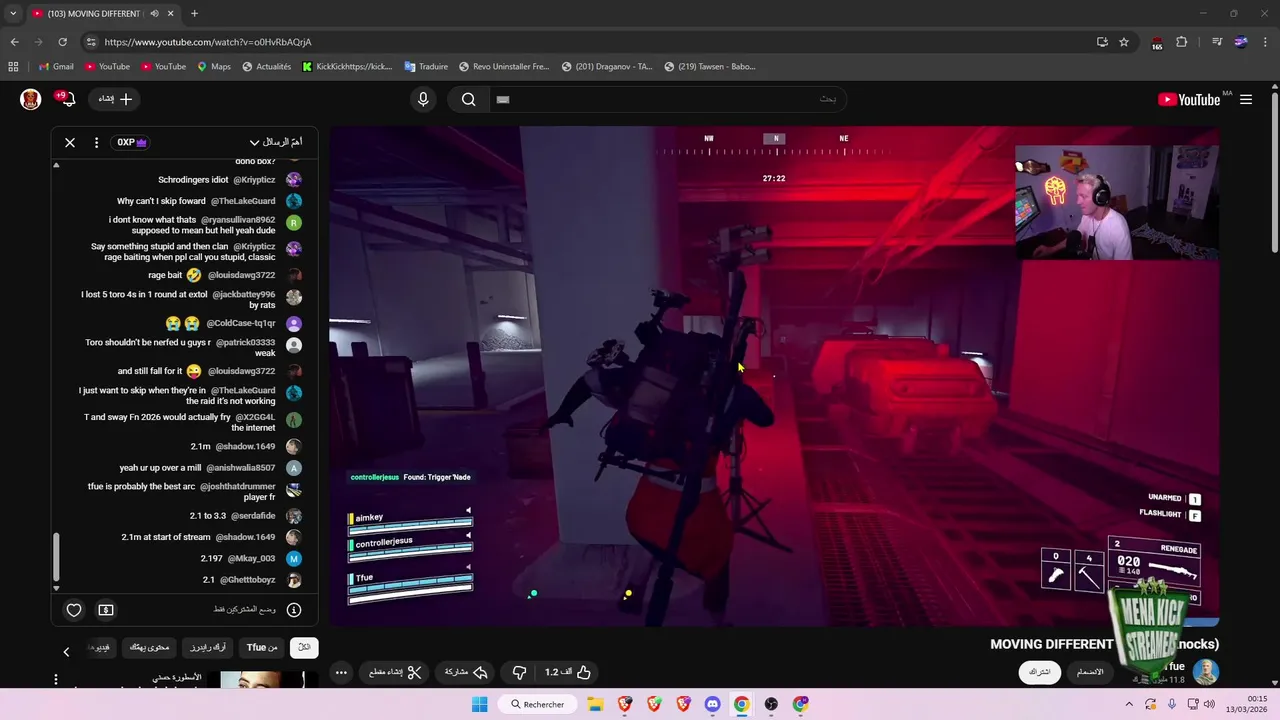Select the 'All' filter chip
The image size is (1280, 720).
(x=304, y=647)
